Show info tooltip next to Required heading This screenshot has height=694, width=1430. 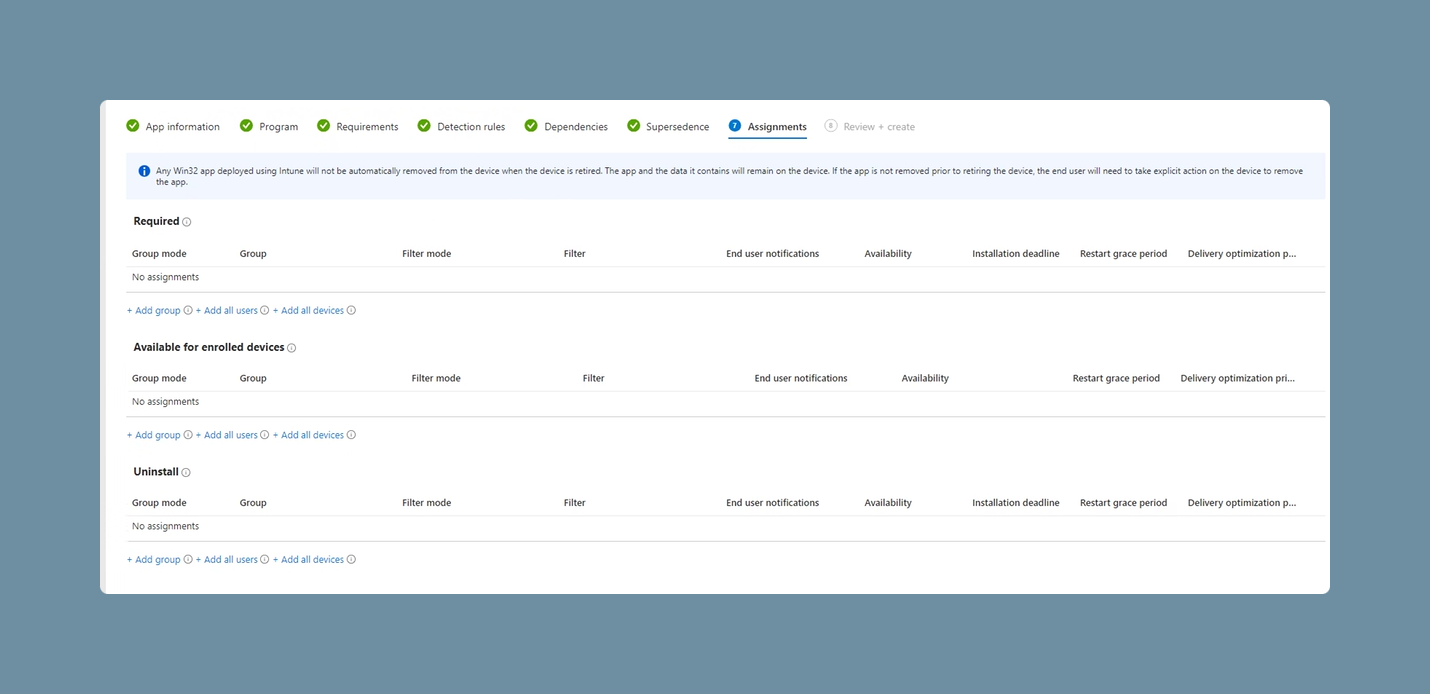(187, 222)
